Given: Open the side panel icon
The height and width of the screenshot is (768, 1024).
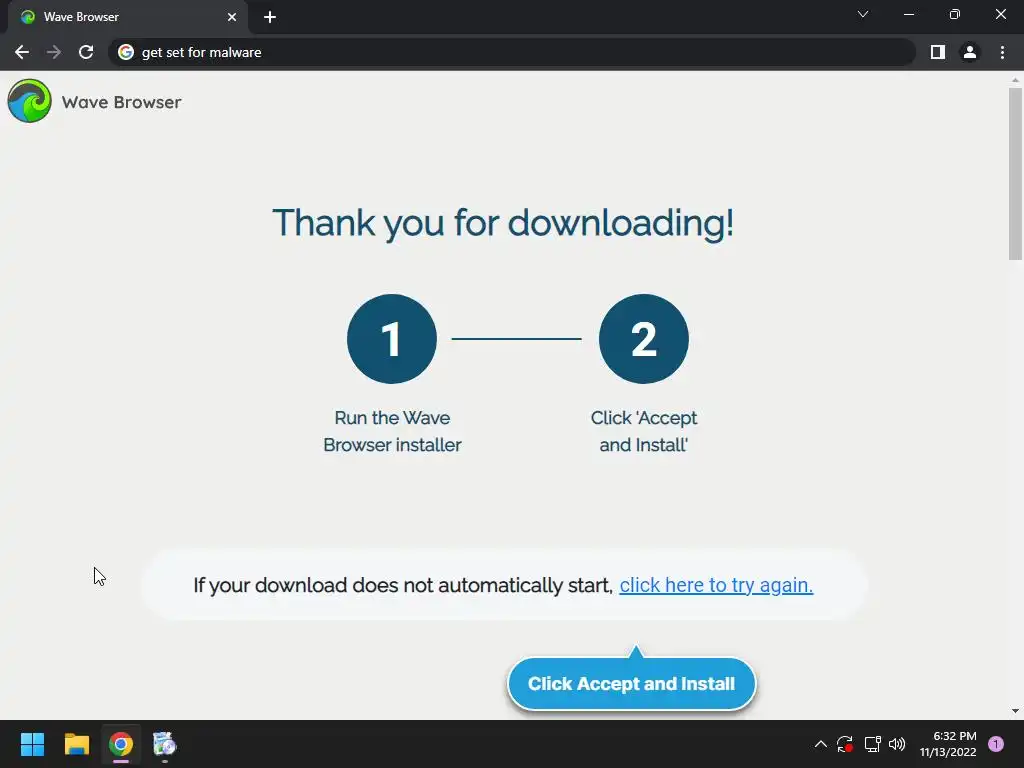Looking at the screenshot, I should point(938,52).
